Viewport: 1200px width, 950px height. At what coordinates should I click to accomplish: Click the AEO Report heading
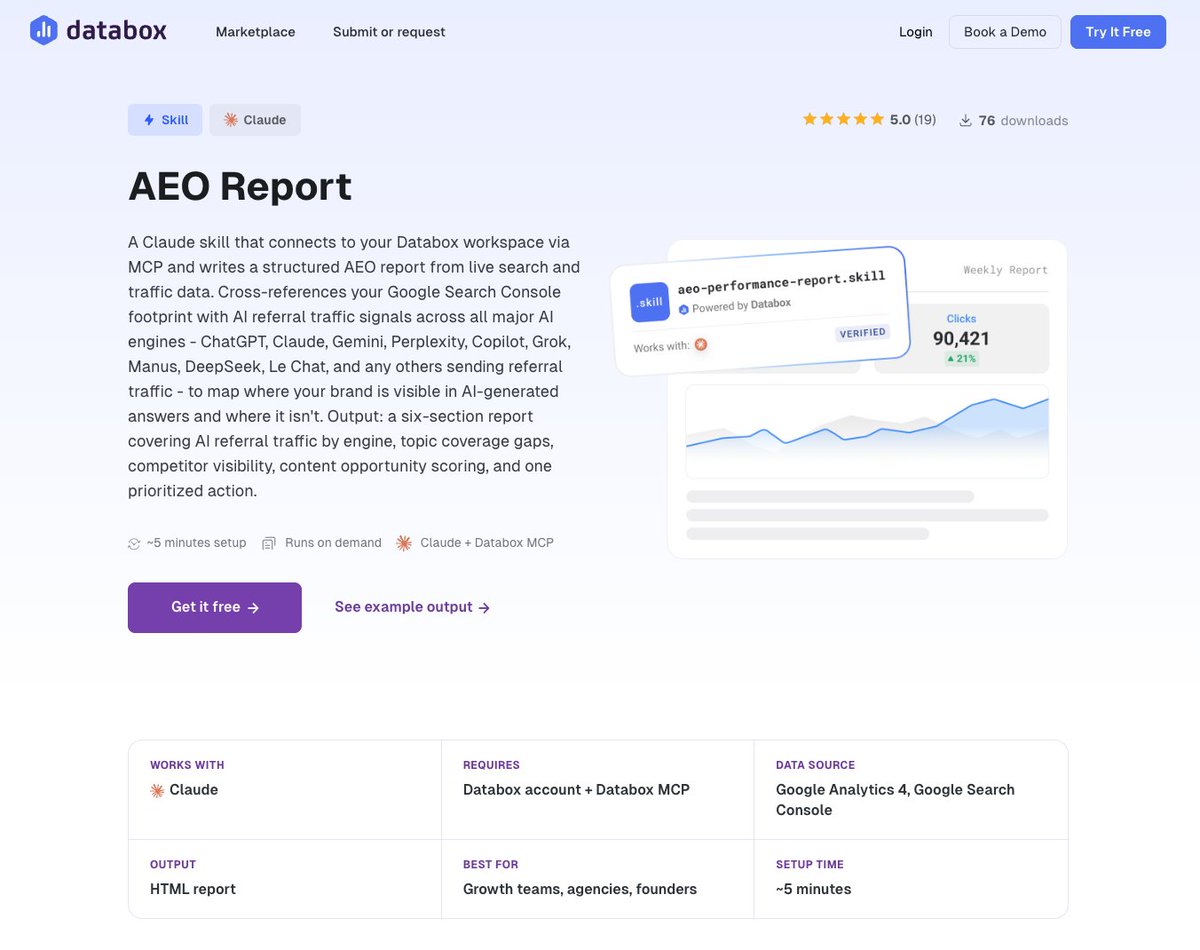coord(240,186)
